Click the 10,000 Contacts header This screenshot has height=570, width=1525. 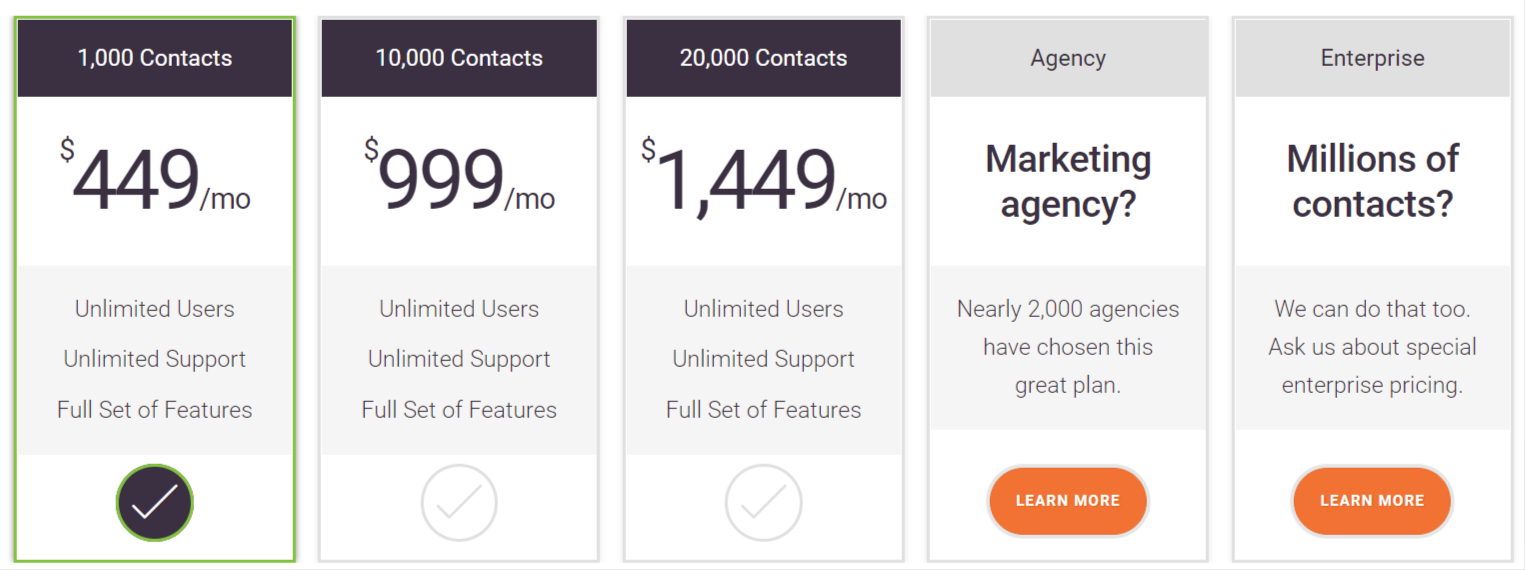459,58
